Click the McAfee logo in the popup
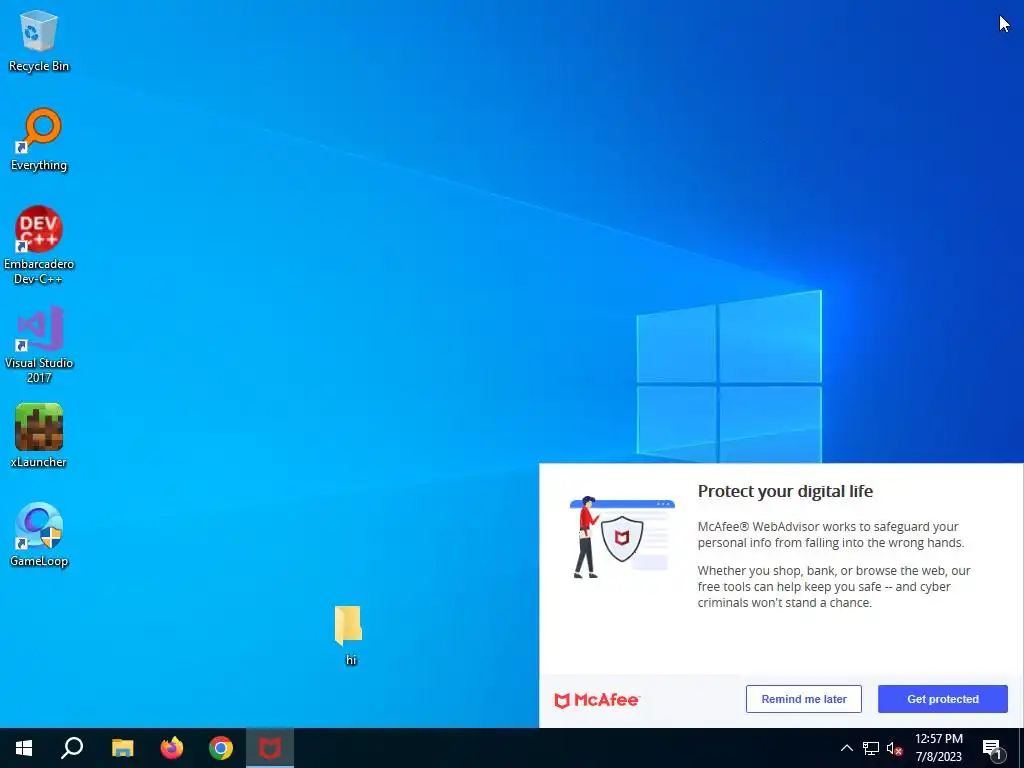This screenshot has width=1024, height=768. point(597,700)
